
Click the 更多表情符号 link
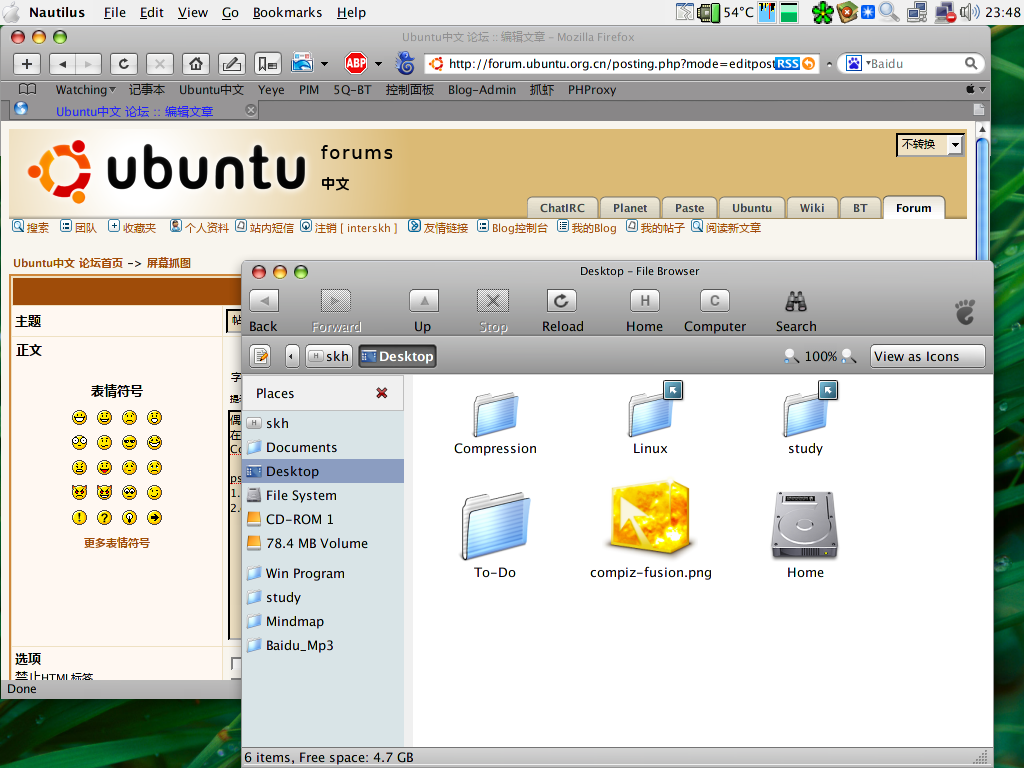(117, 543)
